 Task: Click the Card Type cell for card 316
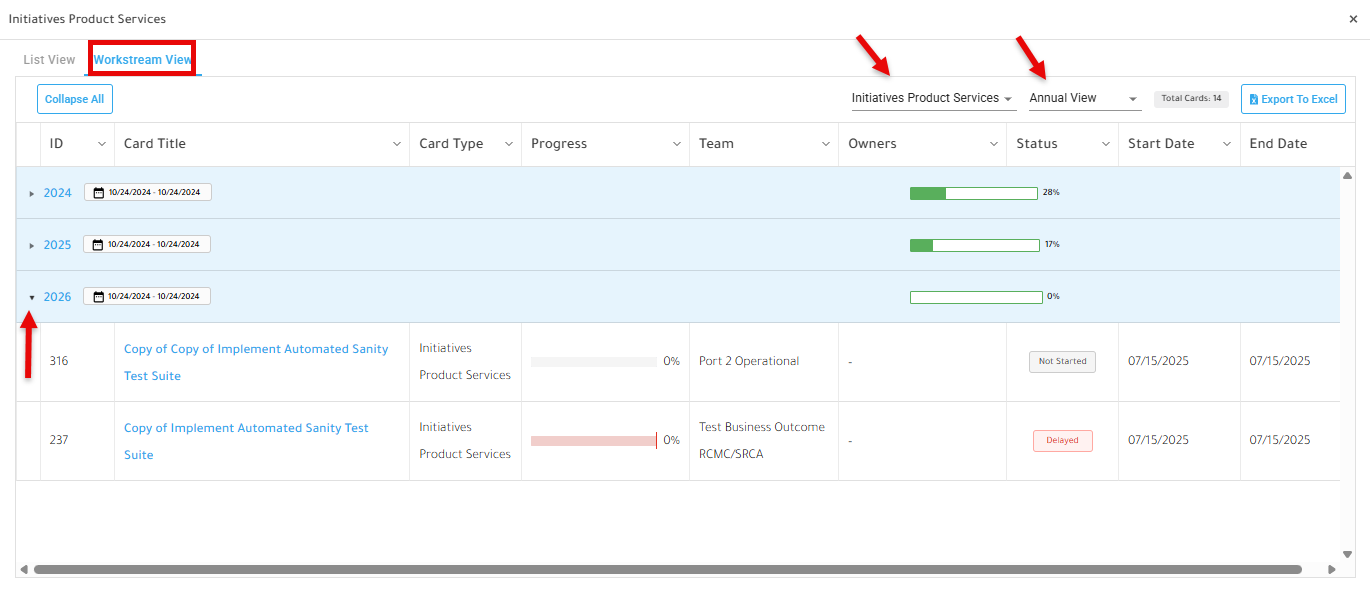[465, 362]
